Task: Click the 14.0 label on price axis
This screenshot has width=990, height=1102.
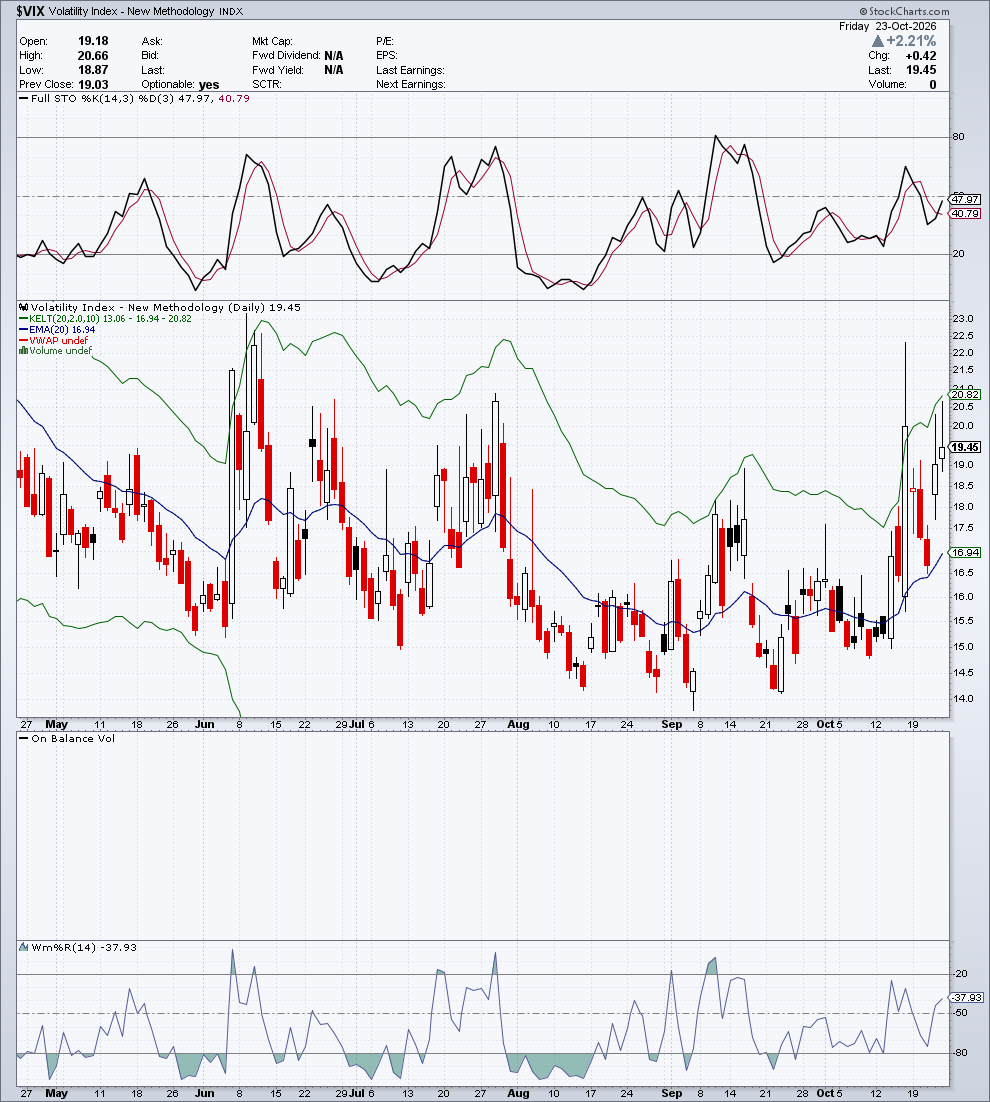Action: point(963,699)
